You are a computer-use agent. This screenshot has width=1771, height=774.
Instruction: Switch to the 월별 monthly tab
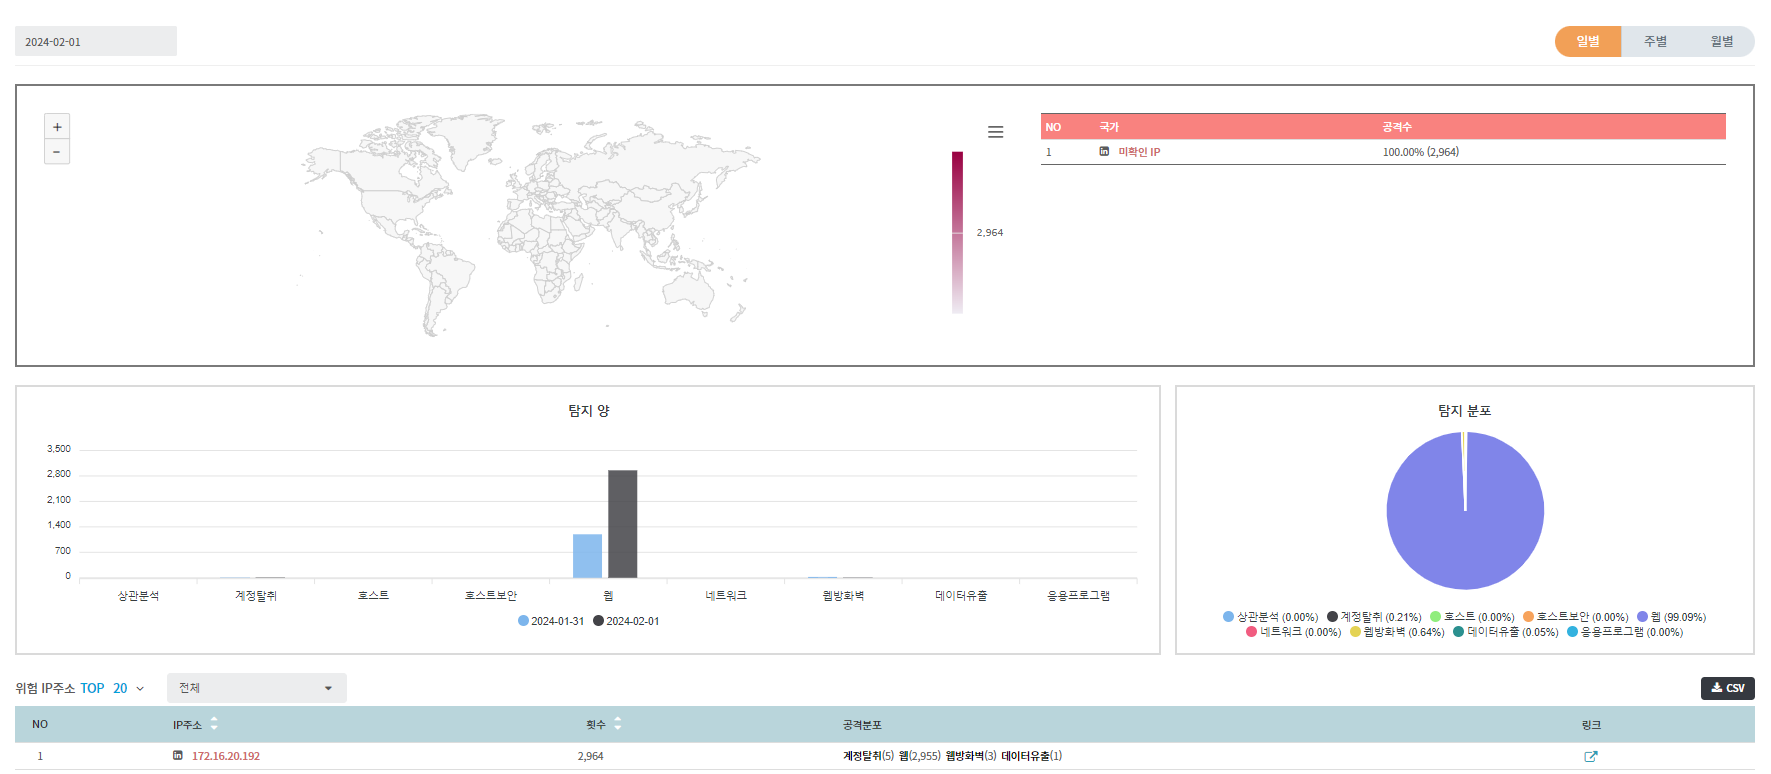1721,41
